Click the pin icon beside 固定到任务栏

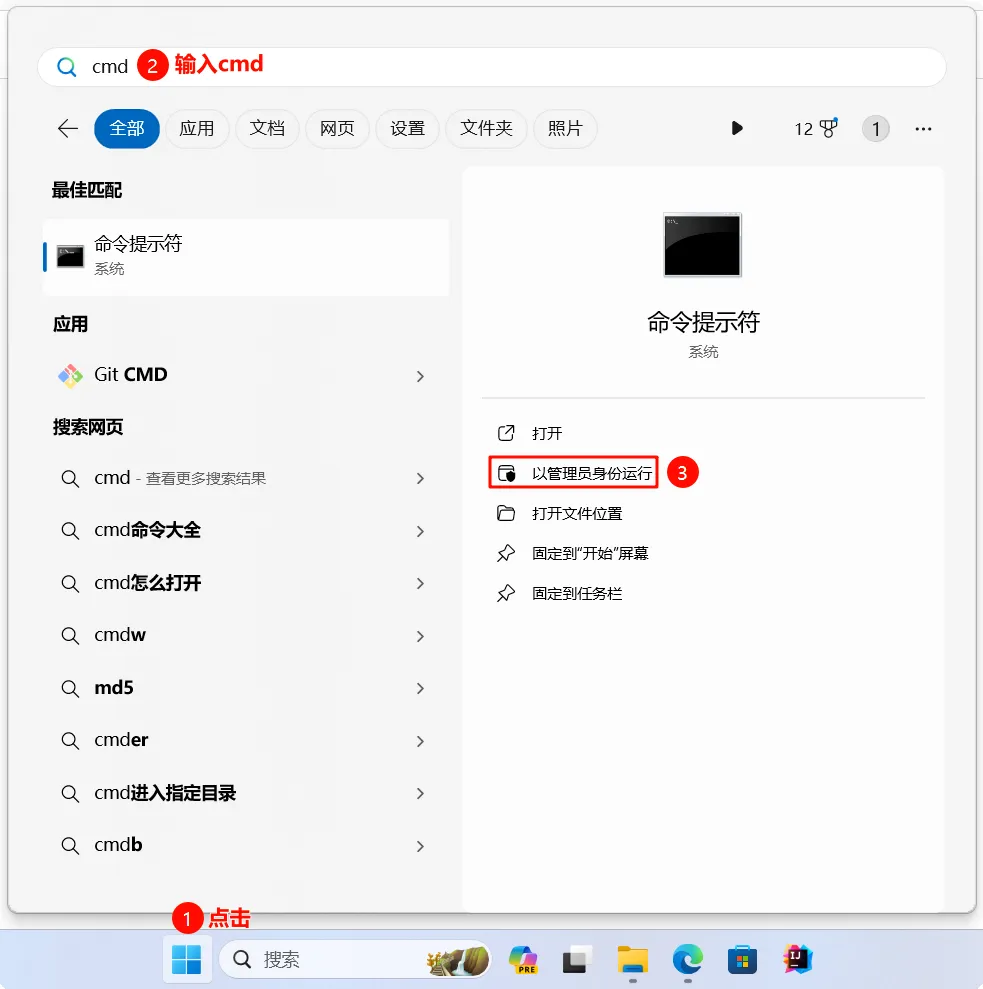pos(506,594)
